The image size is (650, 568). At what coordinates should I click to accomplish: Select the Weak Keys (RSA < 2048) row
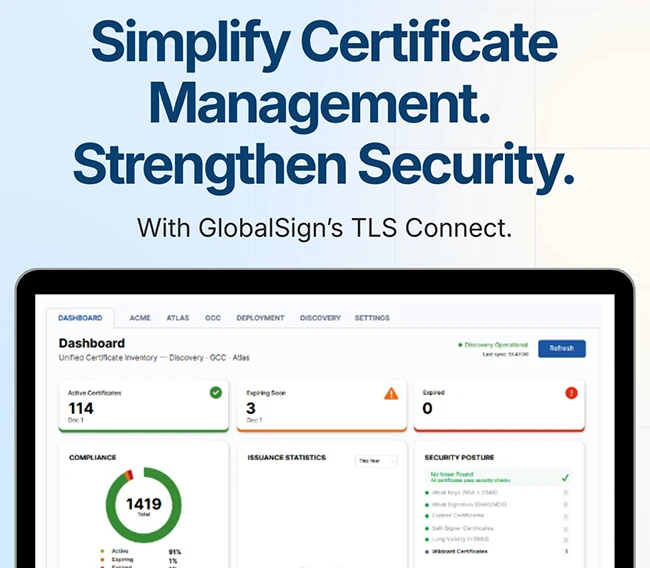(497, 493)
